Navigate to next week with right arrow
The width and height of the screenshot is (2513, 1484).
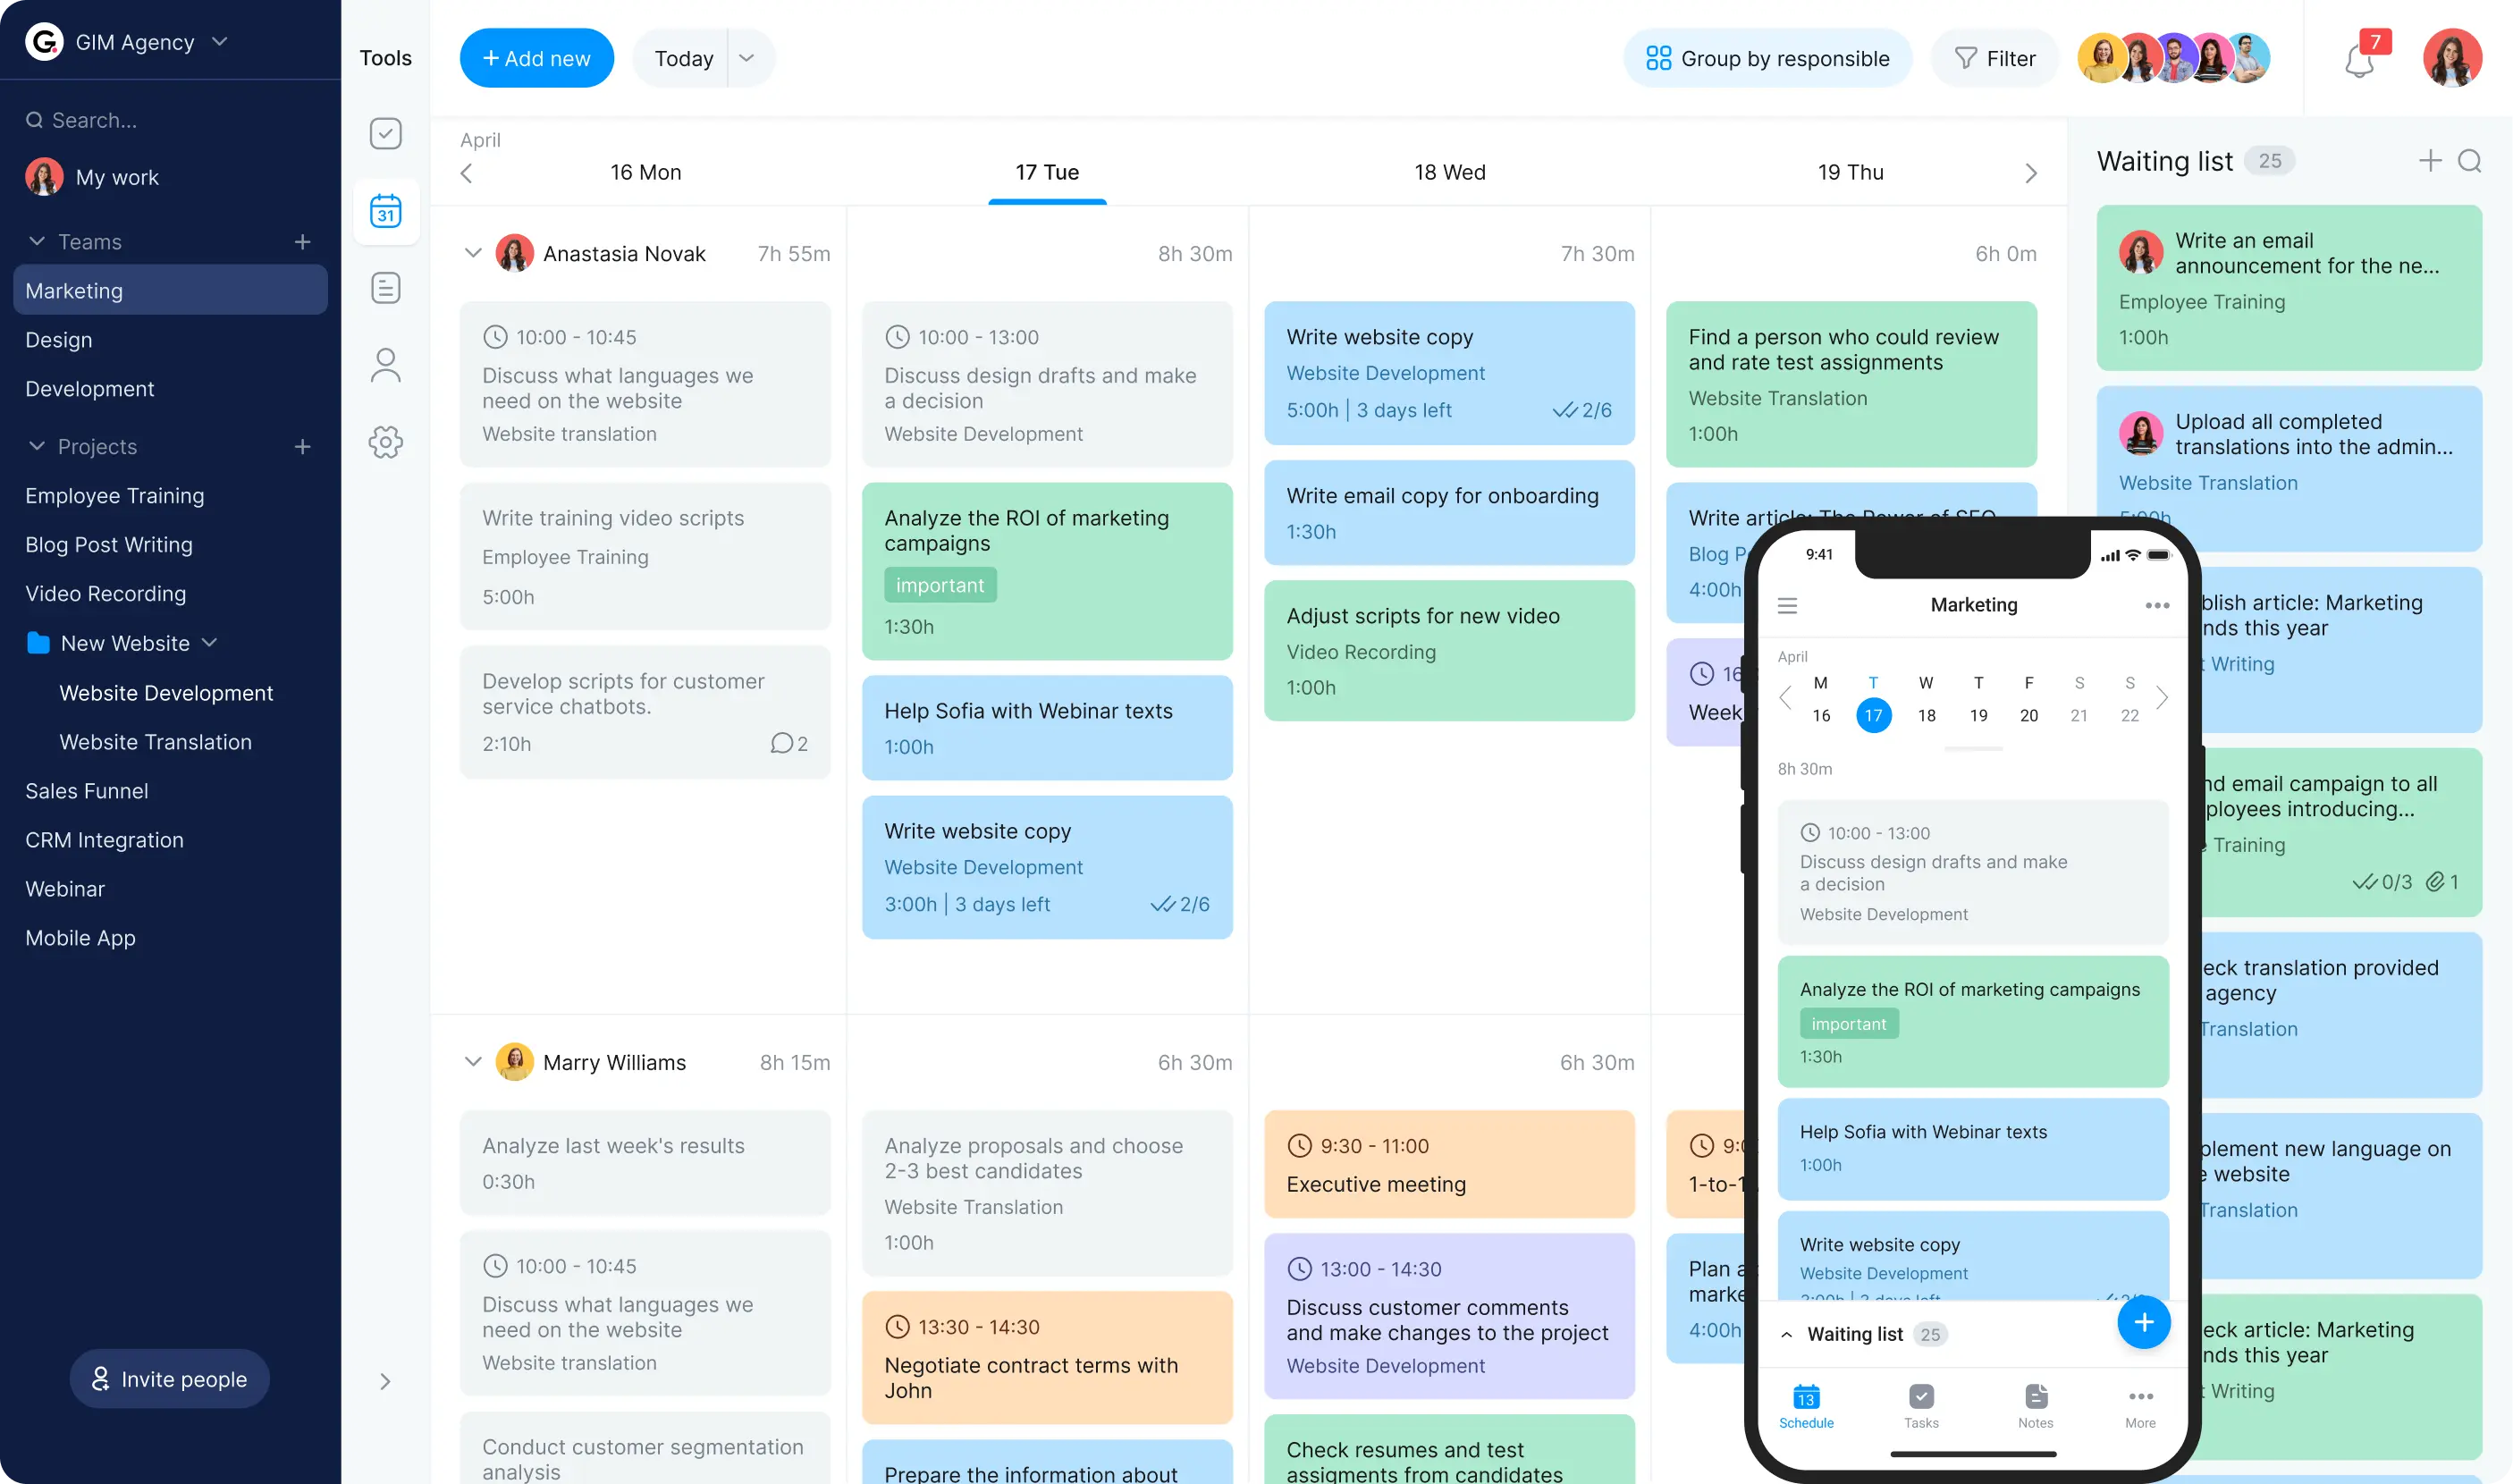(x=2029, y=172)
